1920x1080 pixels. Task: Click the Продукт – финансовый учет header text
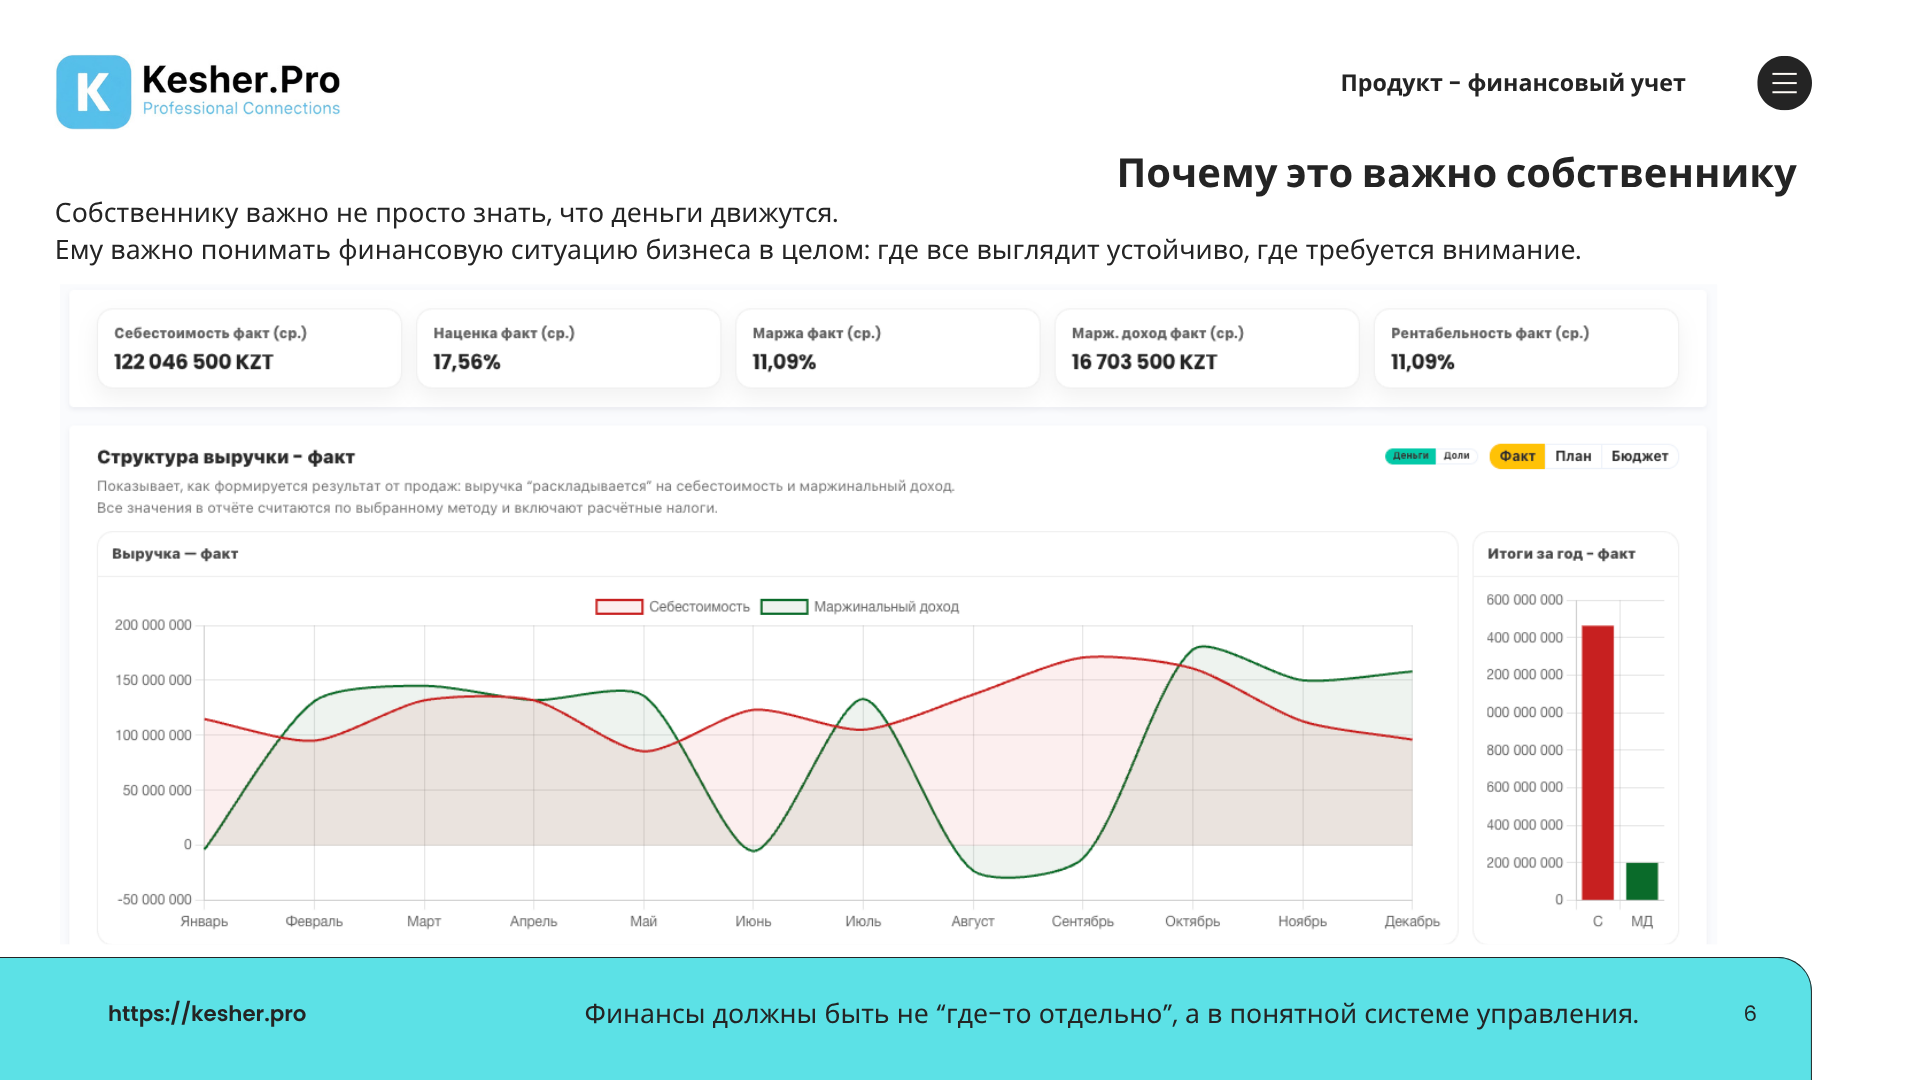coord(1513,83)
